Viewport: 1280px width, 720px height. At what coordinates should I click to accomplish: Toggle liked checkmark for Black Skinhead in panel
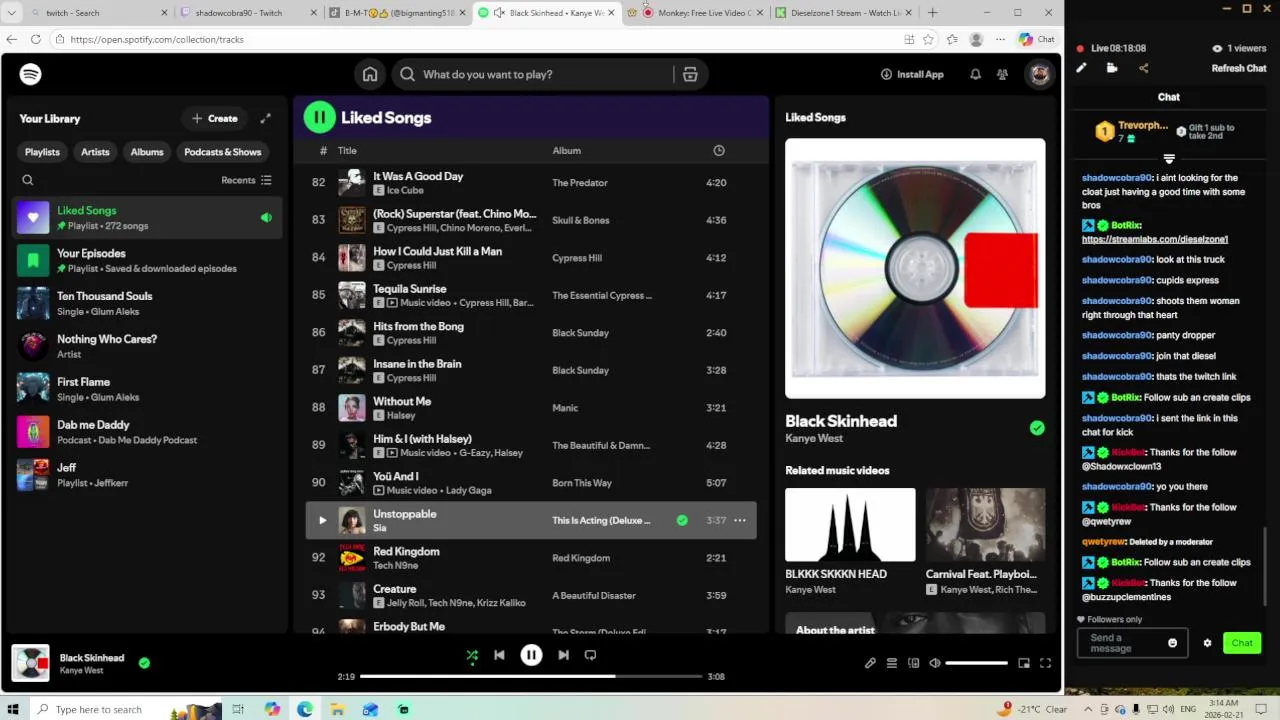pos(1037,428)
